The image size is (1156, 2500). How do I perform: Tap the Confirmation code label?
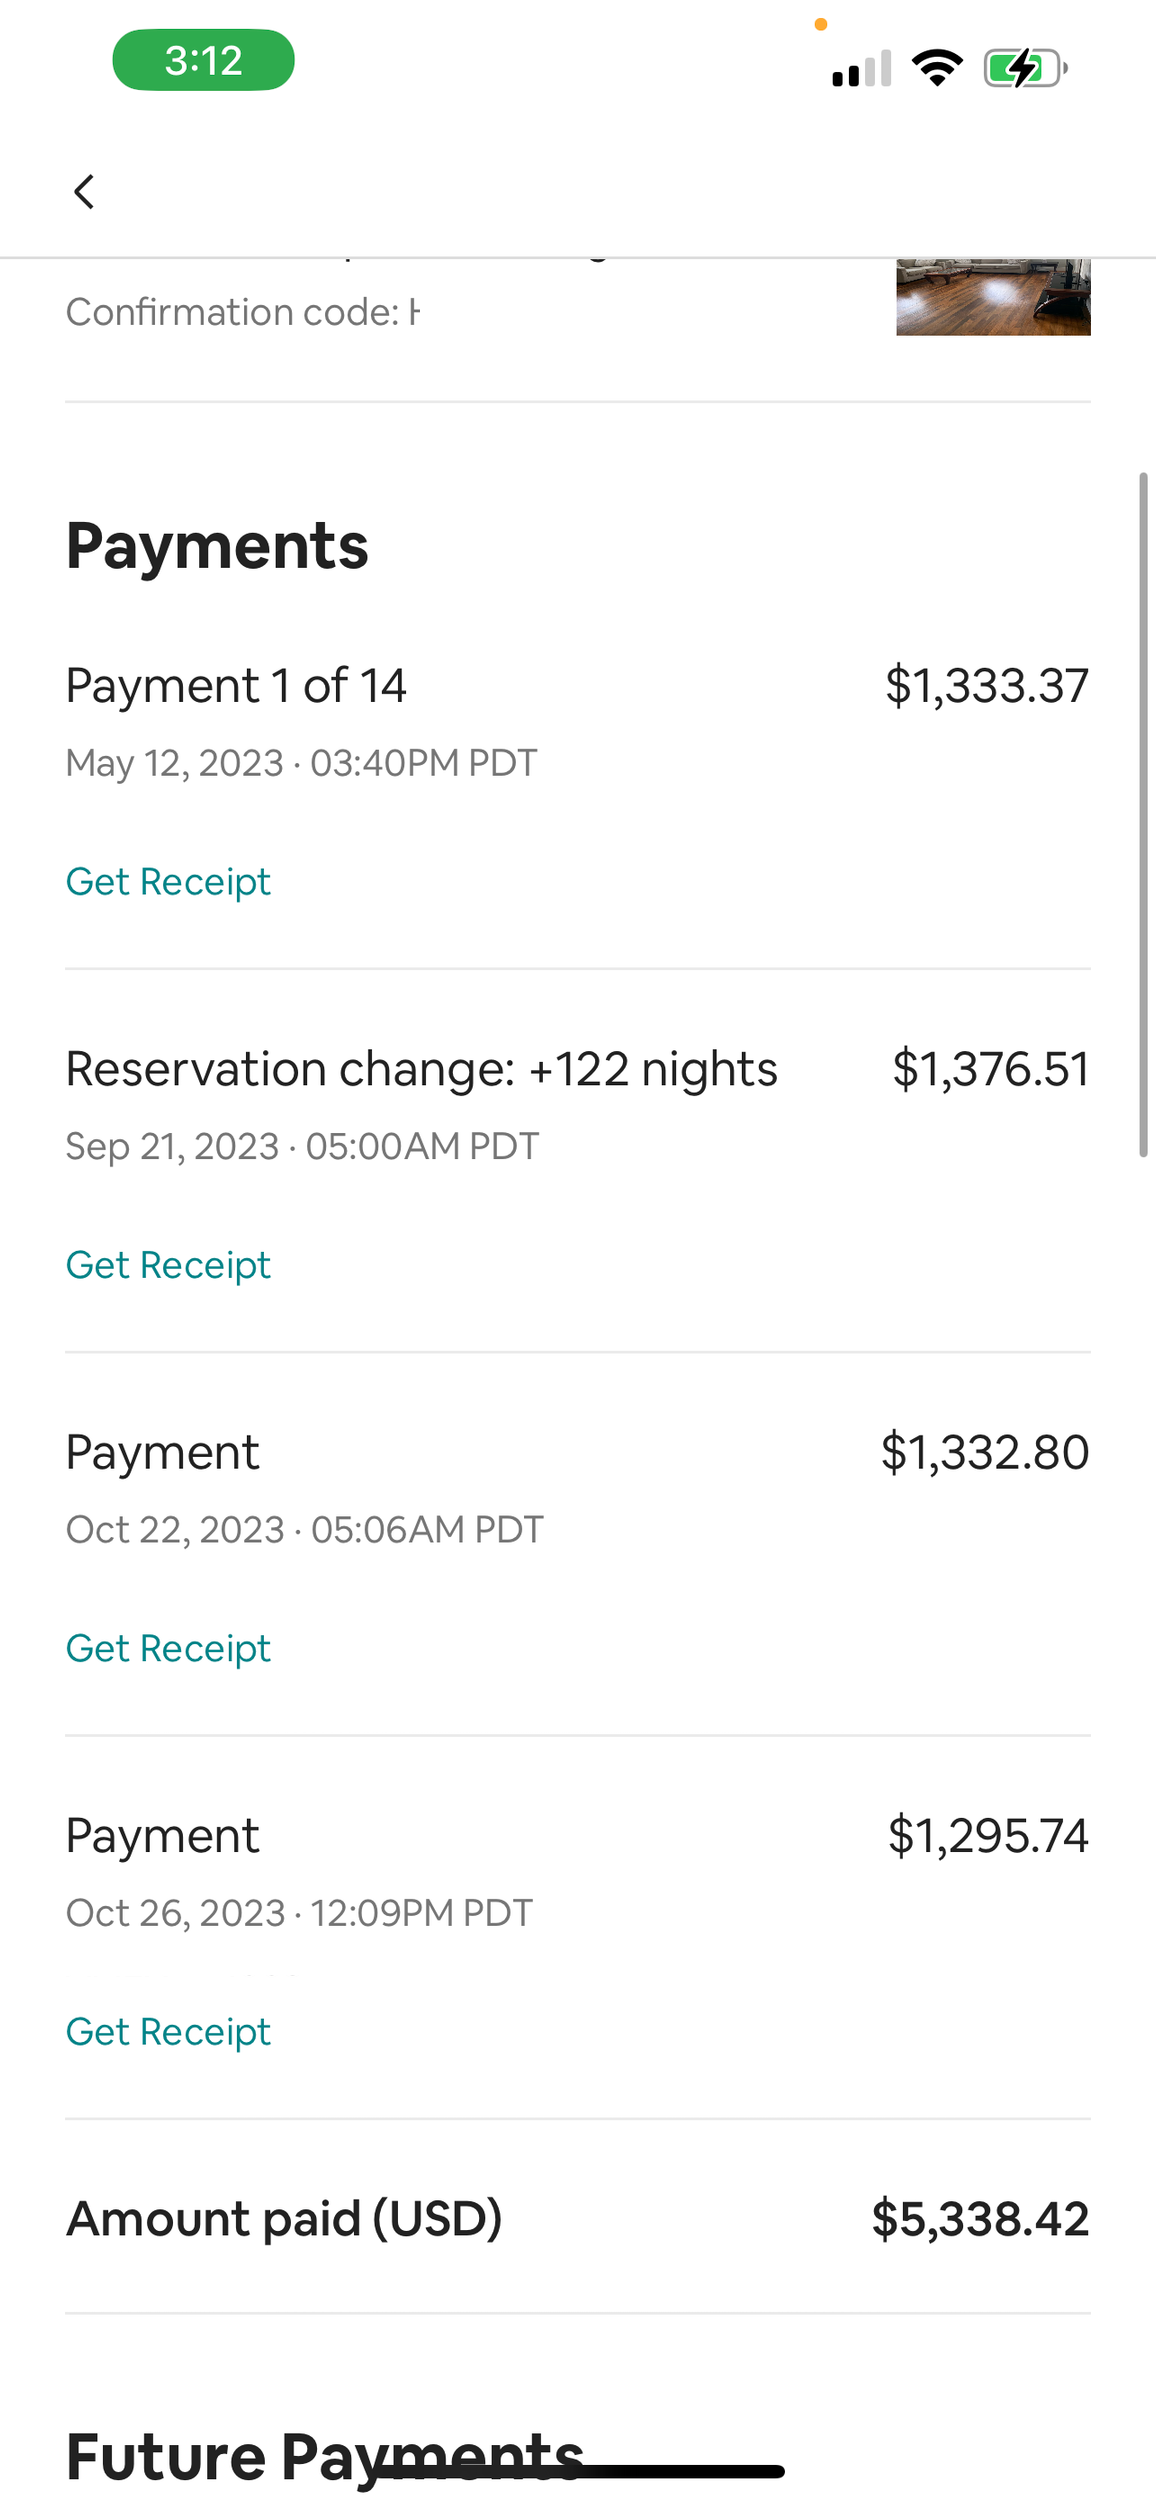(x=232, y=312)
